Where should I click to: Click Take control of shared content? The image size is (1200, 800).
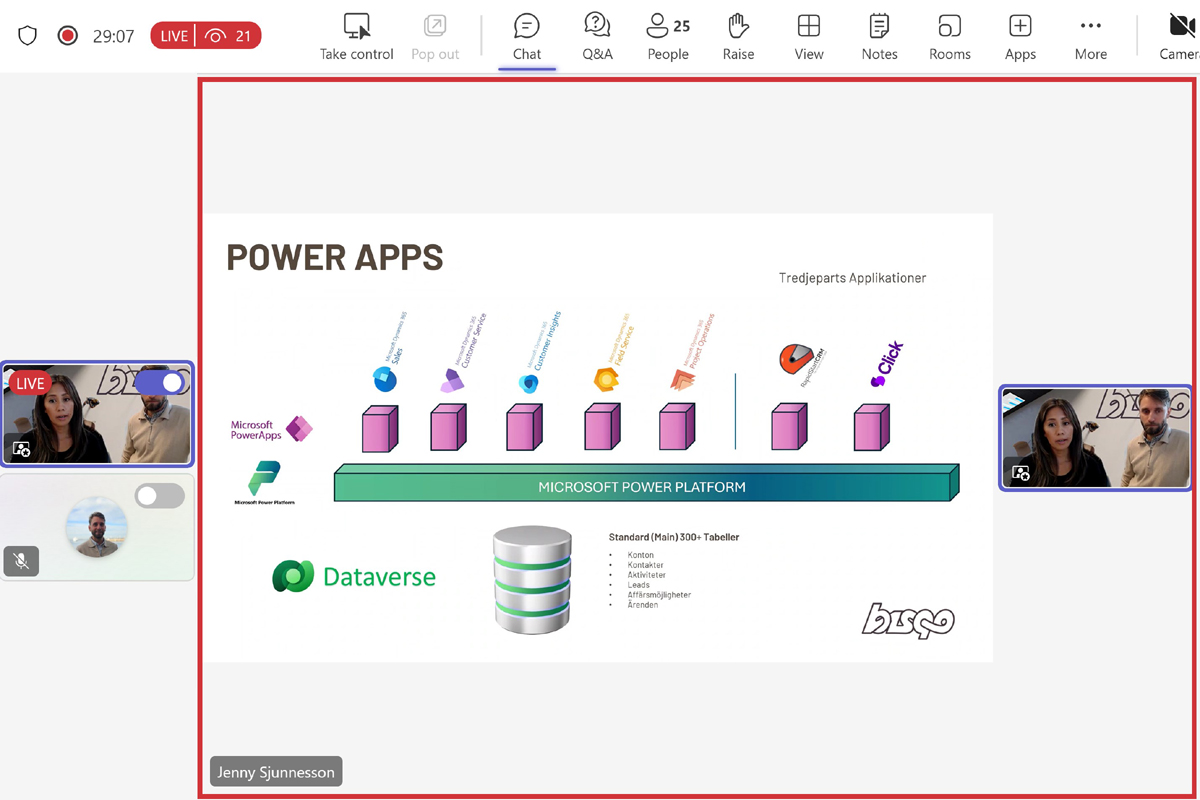(x=357, y=37)
